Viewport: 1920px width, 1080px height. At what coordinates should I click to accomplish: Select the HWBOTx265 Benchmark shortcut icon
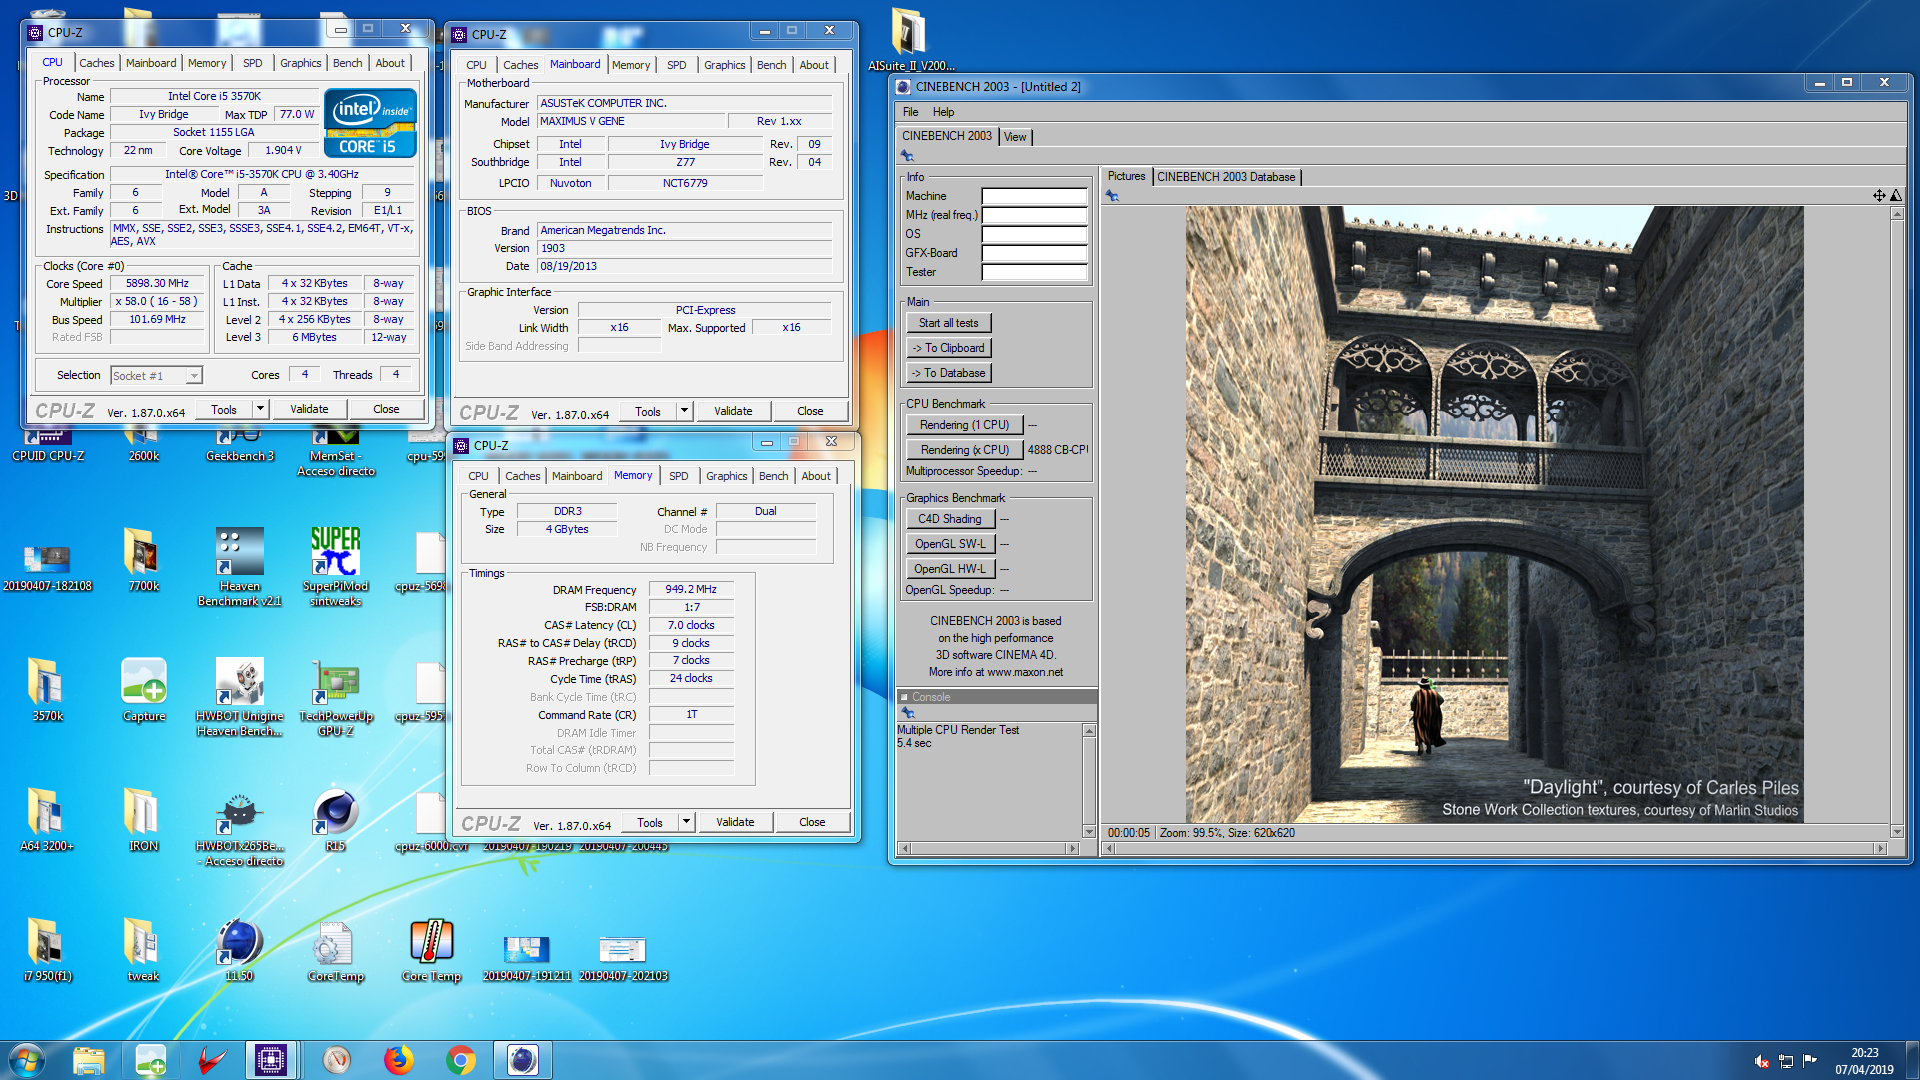(240, 827)
